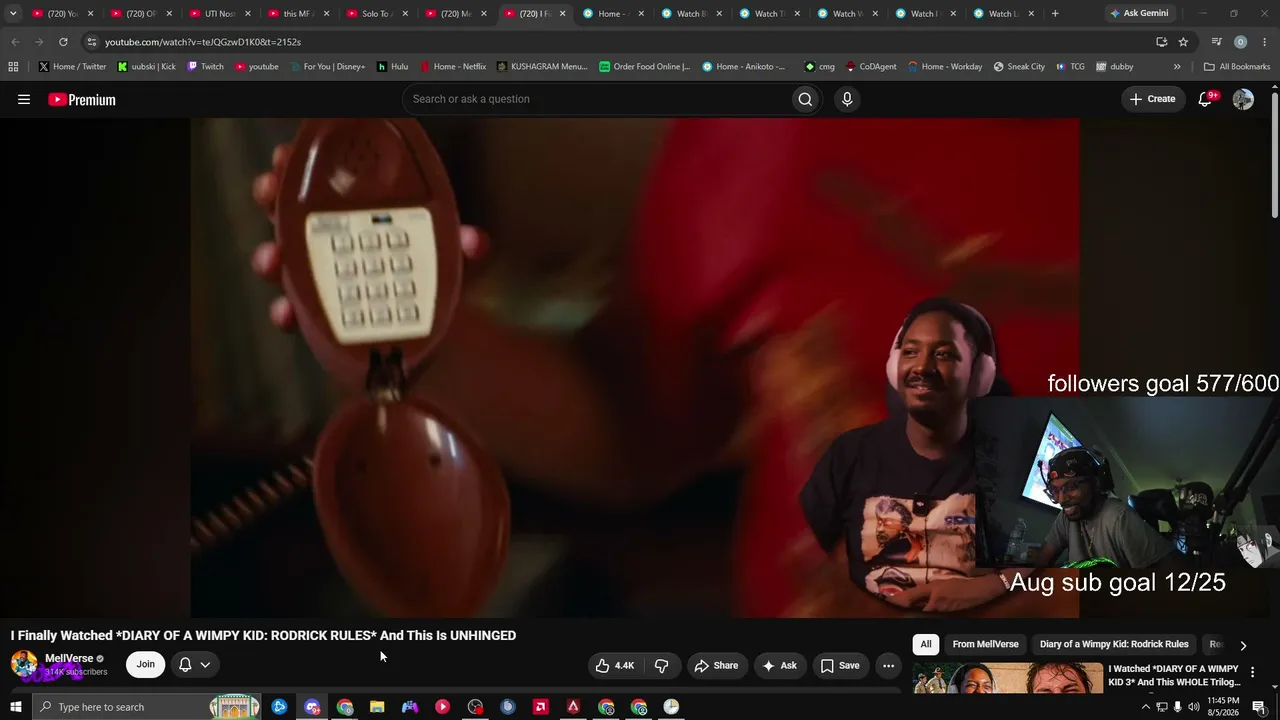Open the YouTube guide hamburger menu
Viewport: 1280px width, 720px height.
point(24,99)
